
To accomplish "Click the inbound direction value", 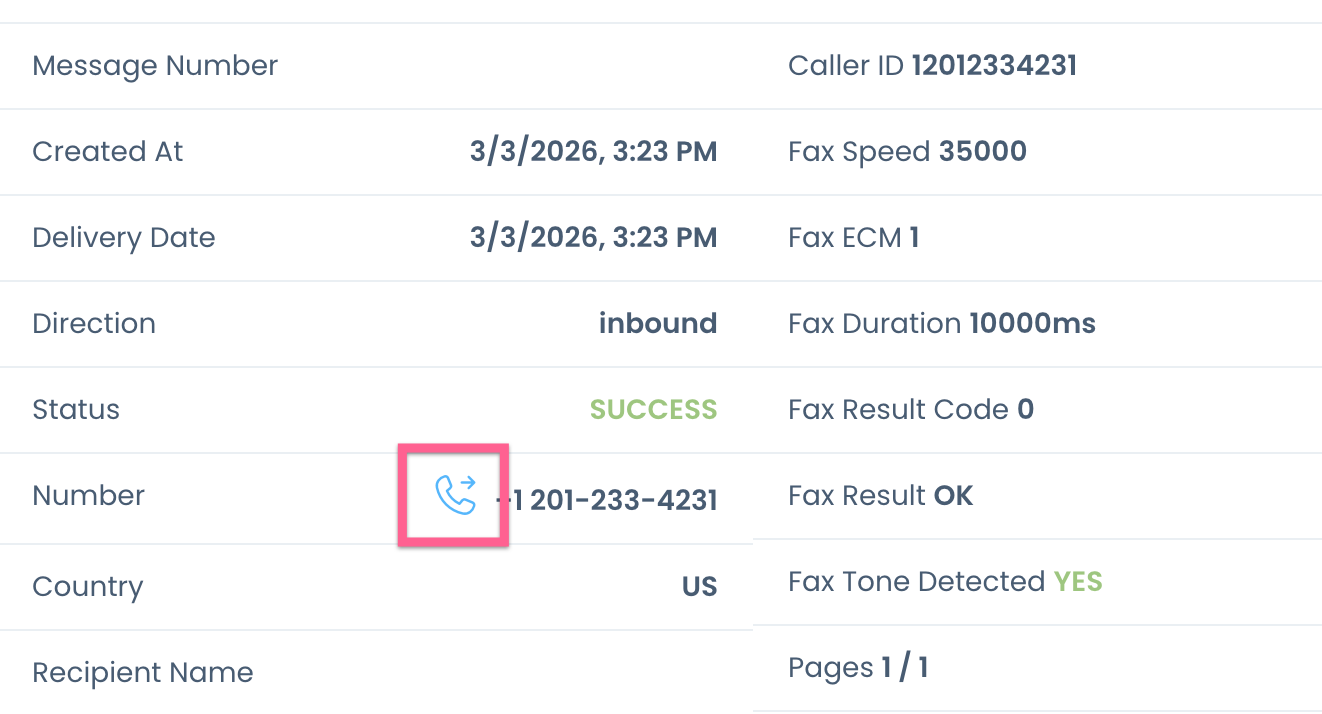I will pos(657,324).
